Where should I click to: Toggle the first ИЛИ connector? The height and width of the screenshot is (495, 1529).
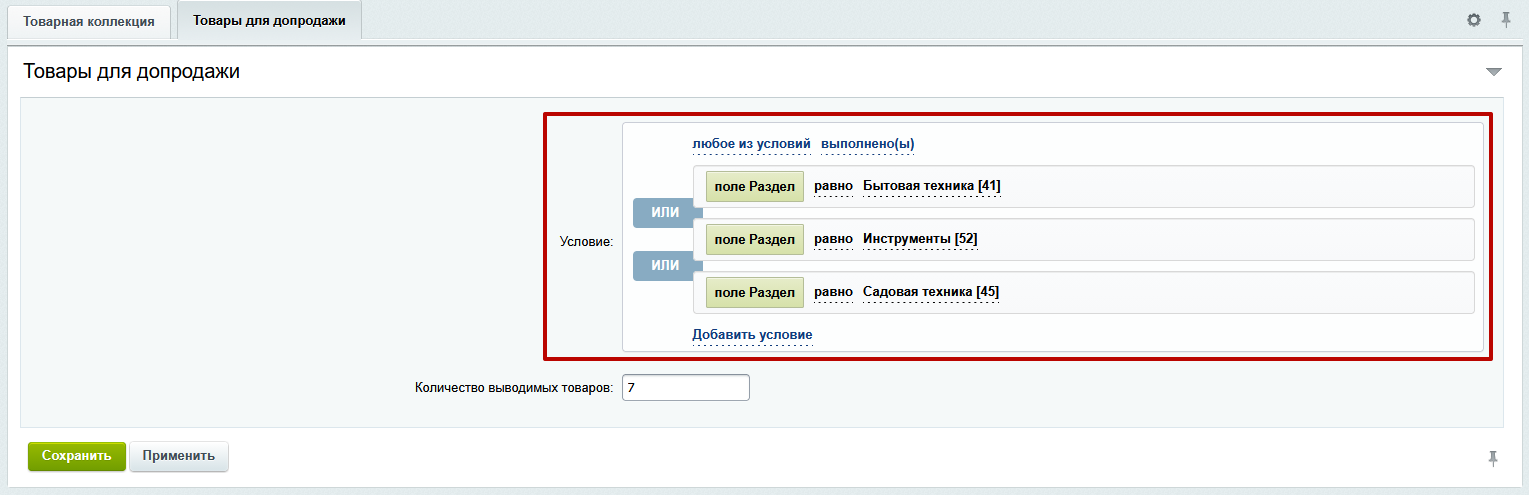[665, 212]
